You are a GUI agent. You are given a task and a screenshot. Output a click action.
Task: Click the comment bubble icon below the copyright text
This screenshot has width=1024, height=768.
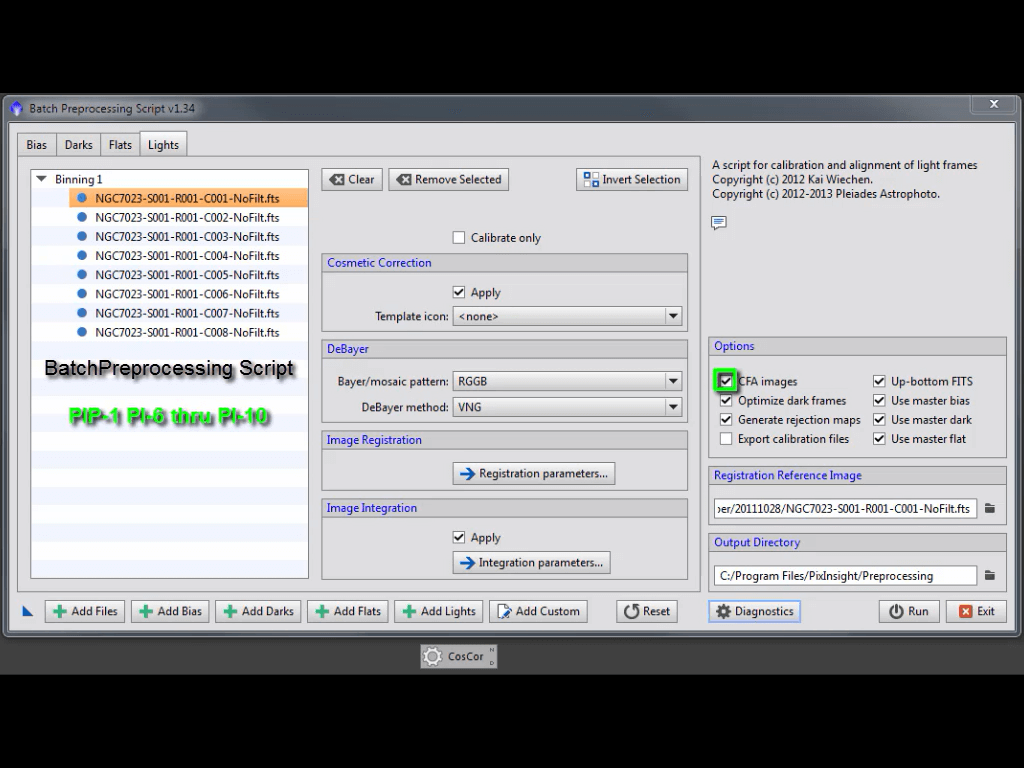[718, 222]
